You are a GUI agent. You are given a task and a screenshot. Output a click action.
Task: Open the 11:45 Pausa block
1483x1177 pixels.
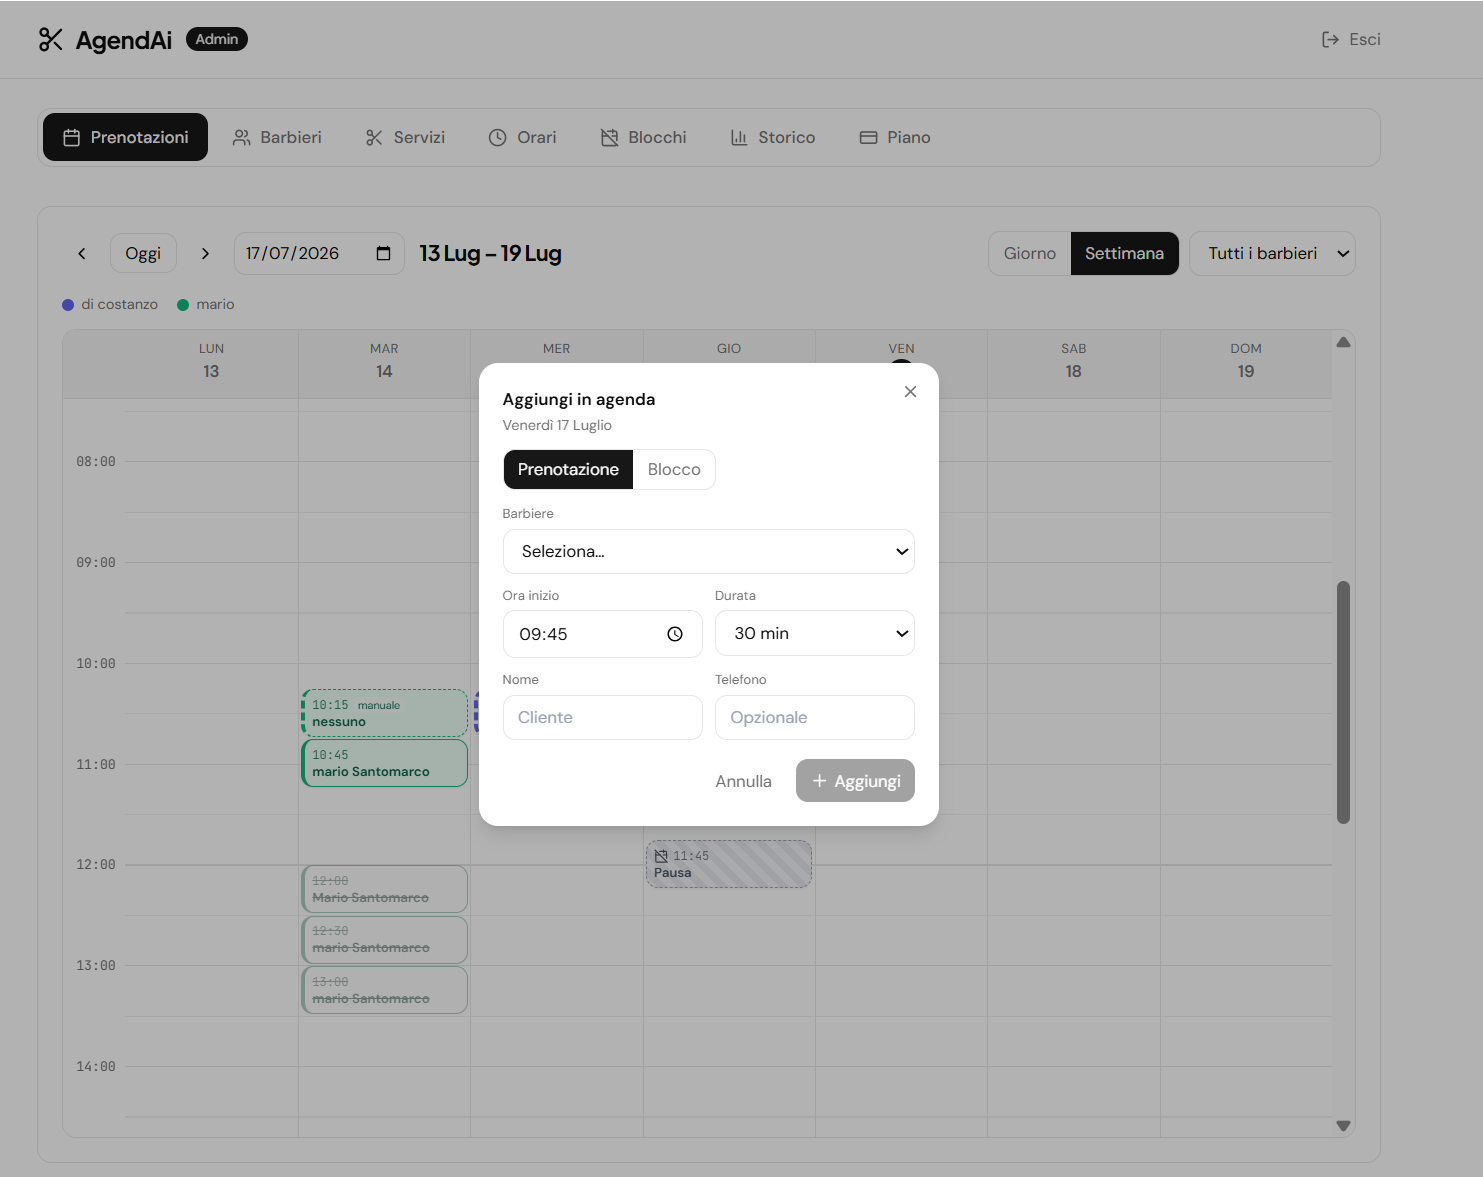click(729, 864)
